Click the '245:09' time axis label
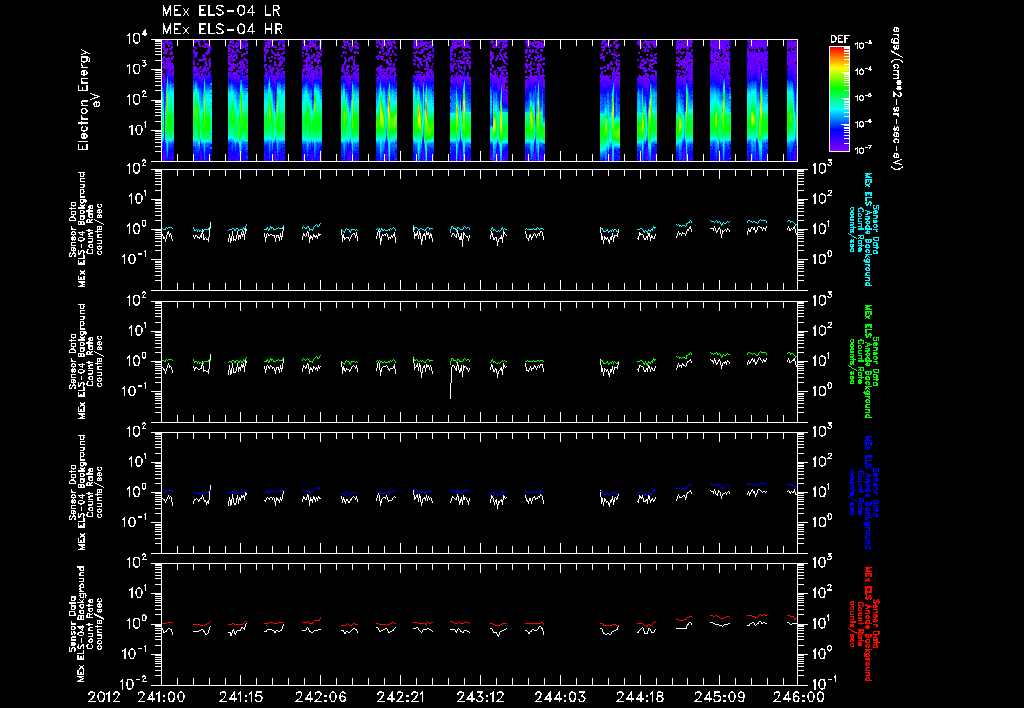 click(x=718, y=697)
